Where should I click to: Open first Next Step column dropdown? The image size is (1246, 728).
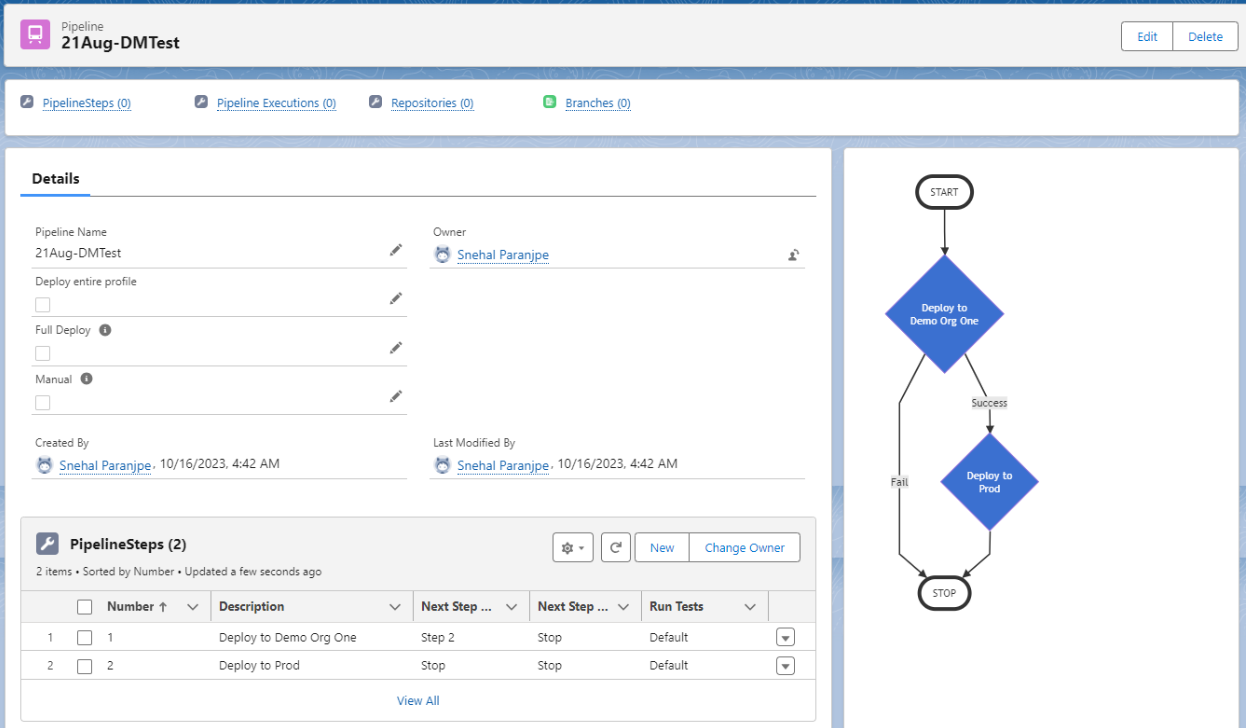pos(511,607)
